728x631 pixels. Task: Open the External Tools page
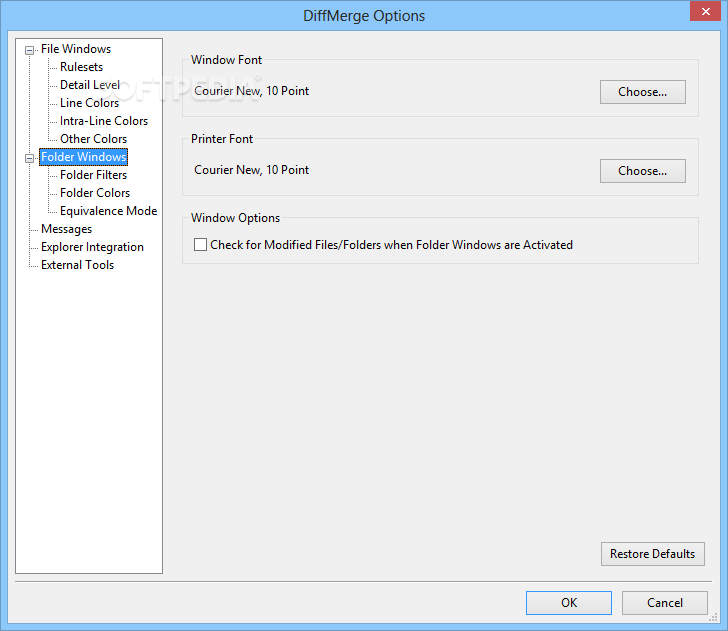[77, 265]
